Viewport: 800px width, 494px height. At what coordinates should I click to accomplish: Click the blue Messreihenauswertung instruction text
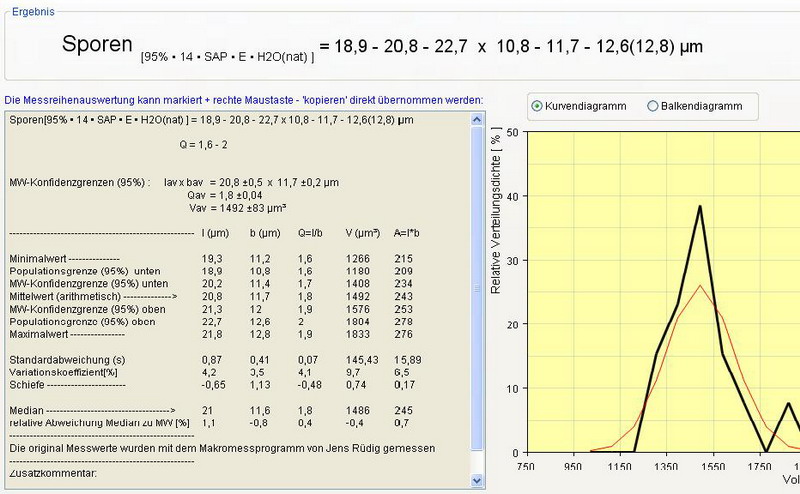[x=244, y=100]
